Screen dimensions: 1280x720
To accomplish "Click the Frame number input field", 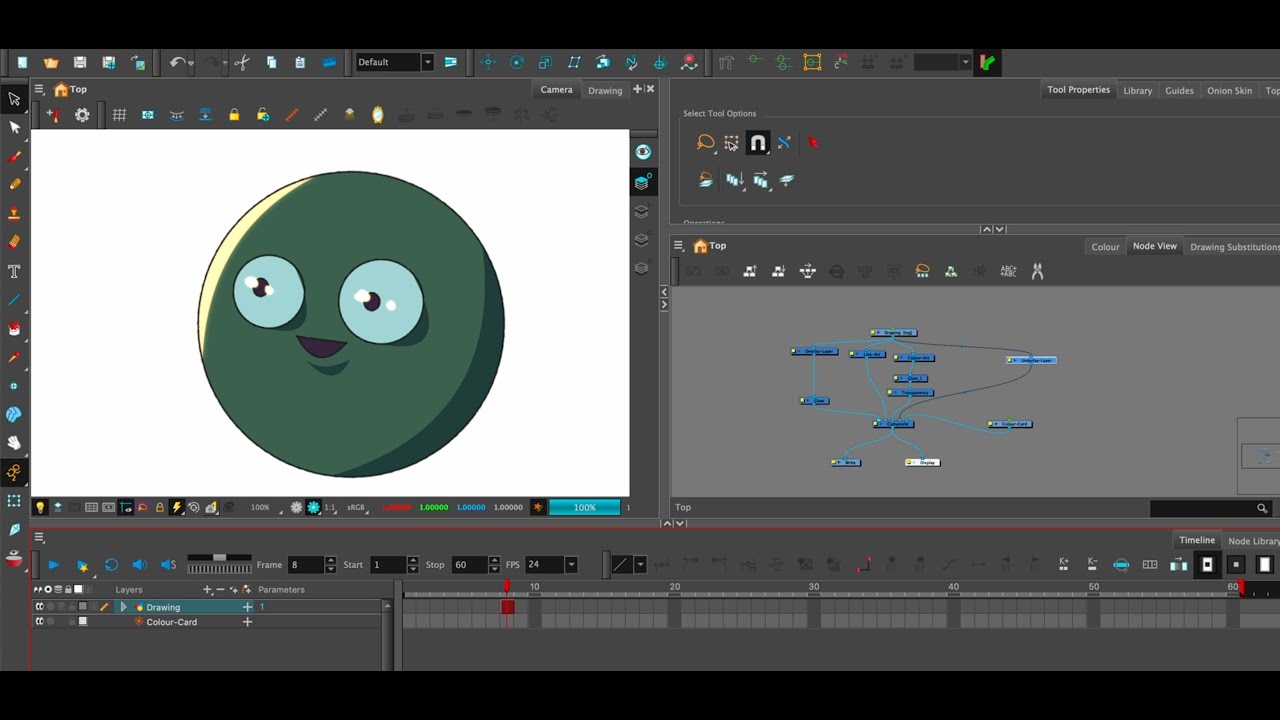I will coord(306,565).
